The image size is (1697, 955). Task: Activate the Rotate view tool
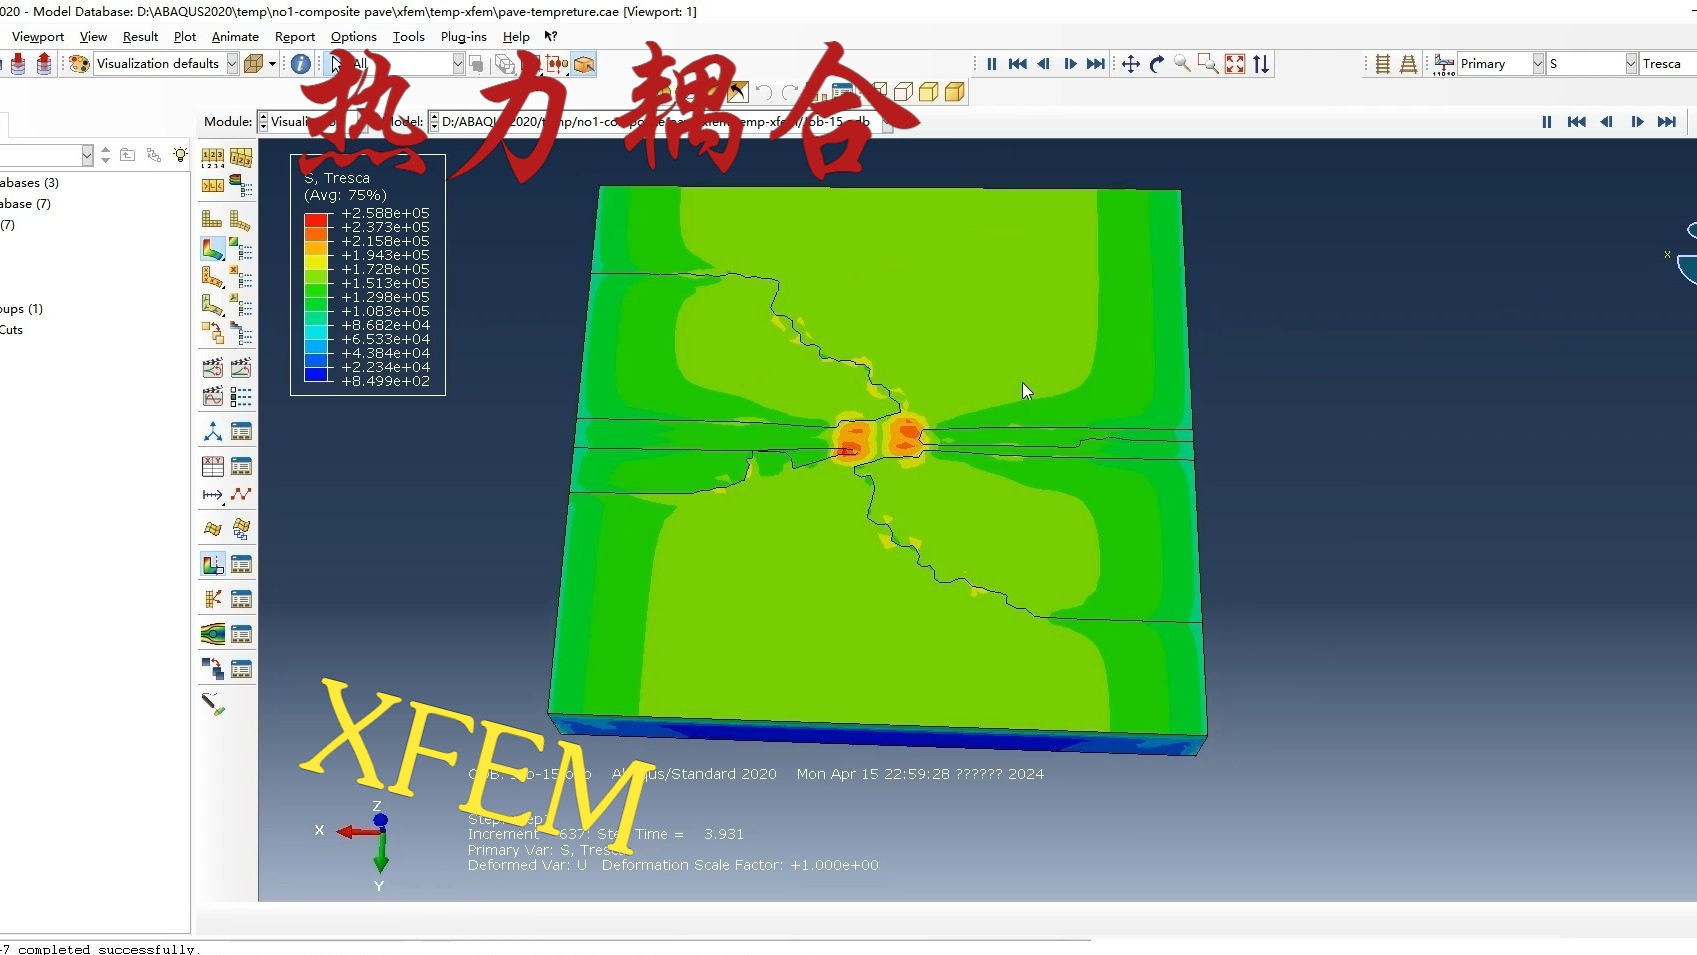(1157, 63)
